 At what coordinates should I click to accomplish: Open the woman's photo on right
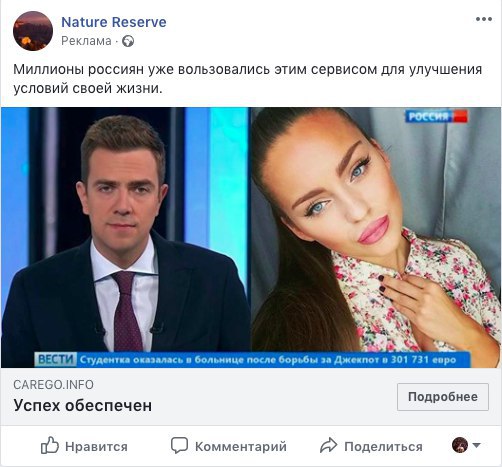[x=376, y=229]
